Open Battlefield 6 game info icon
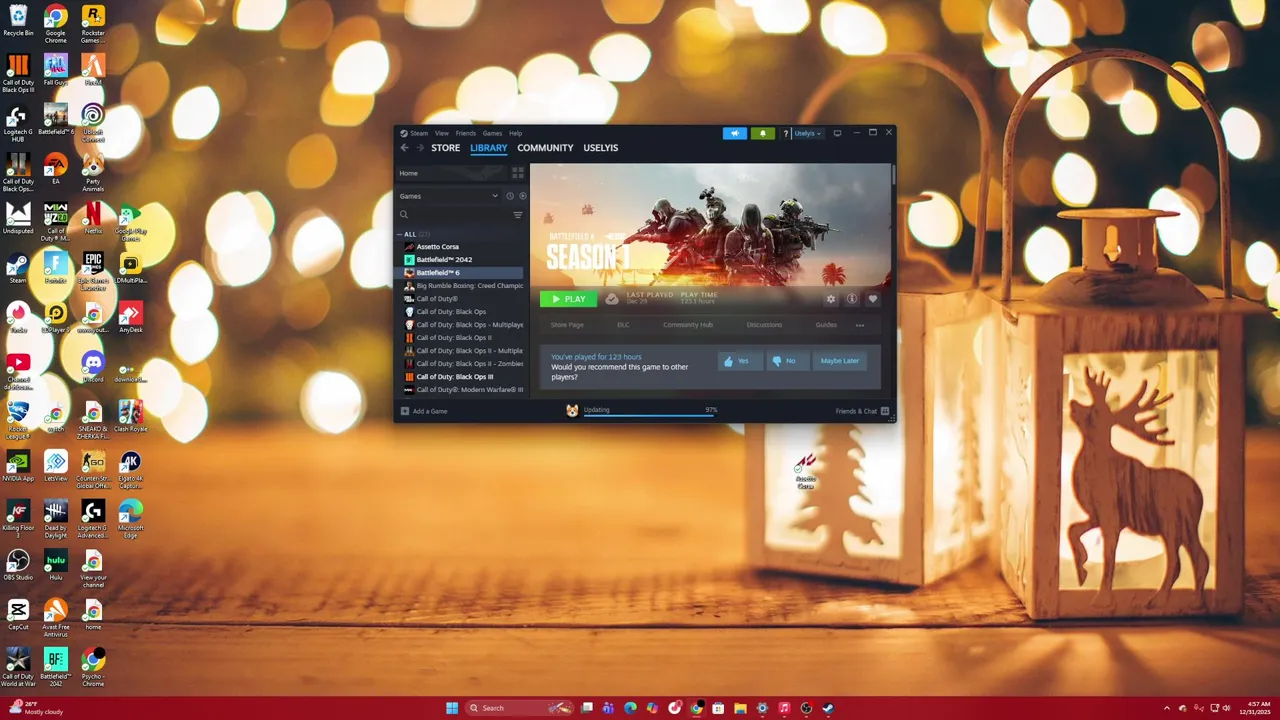 click(852, 299)
